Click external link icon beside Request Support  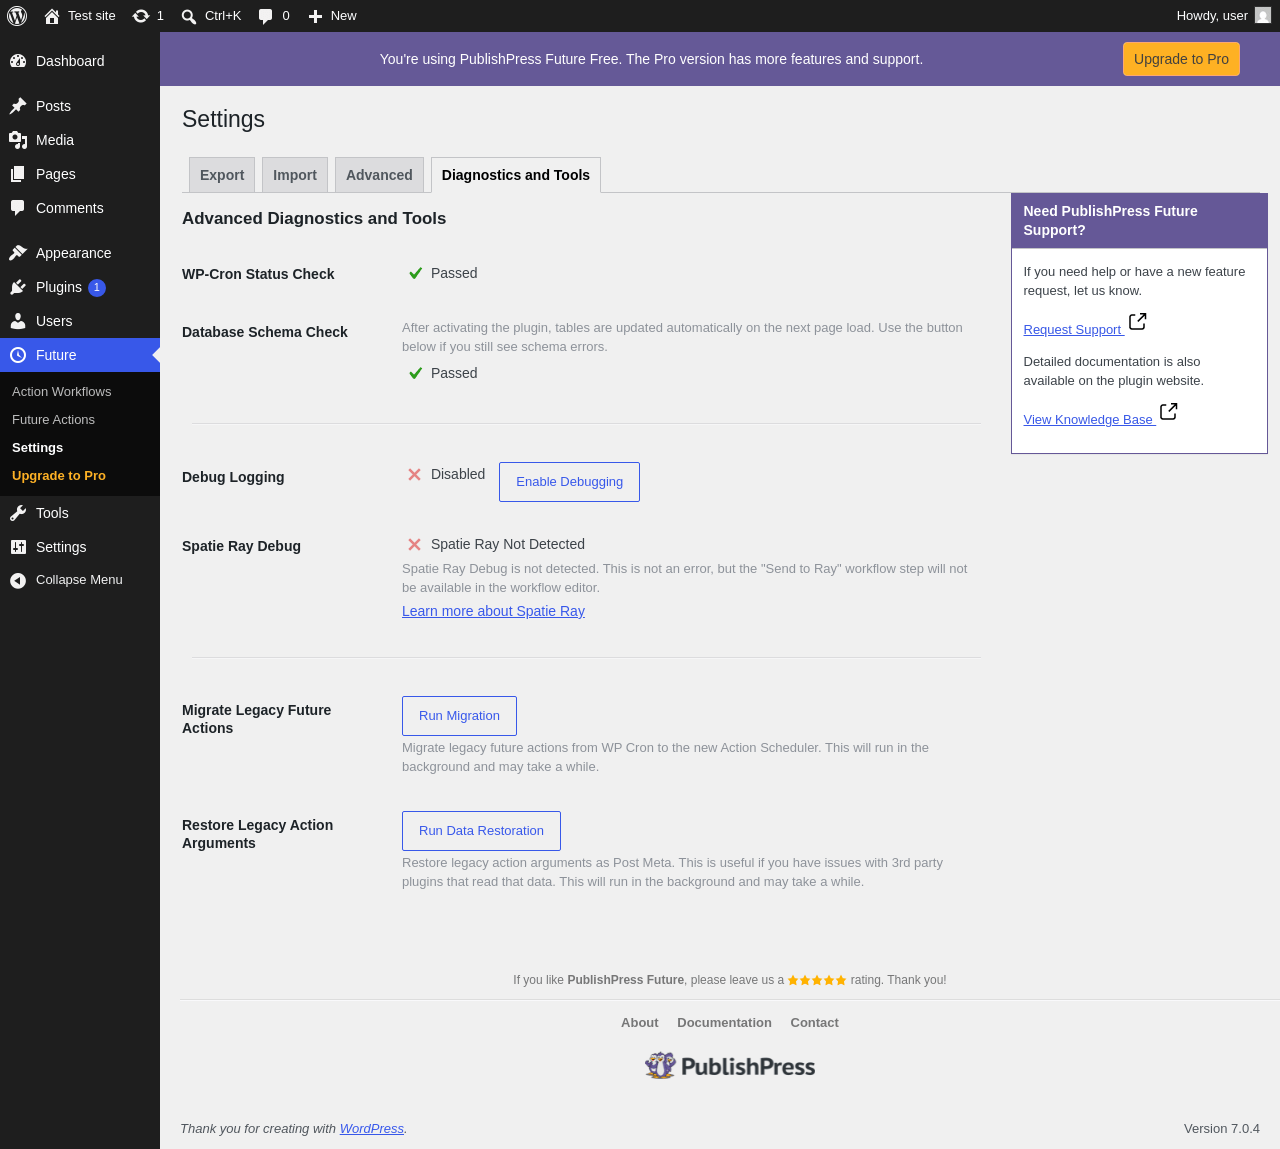pos(1138,321)
